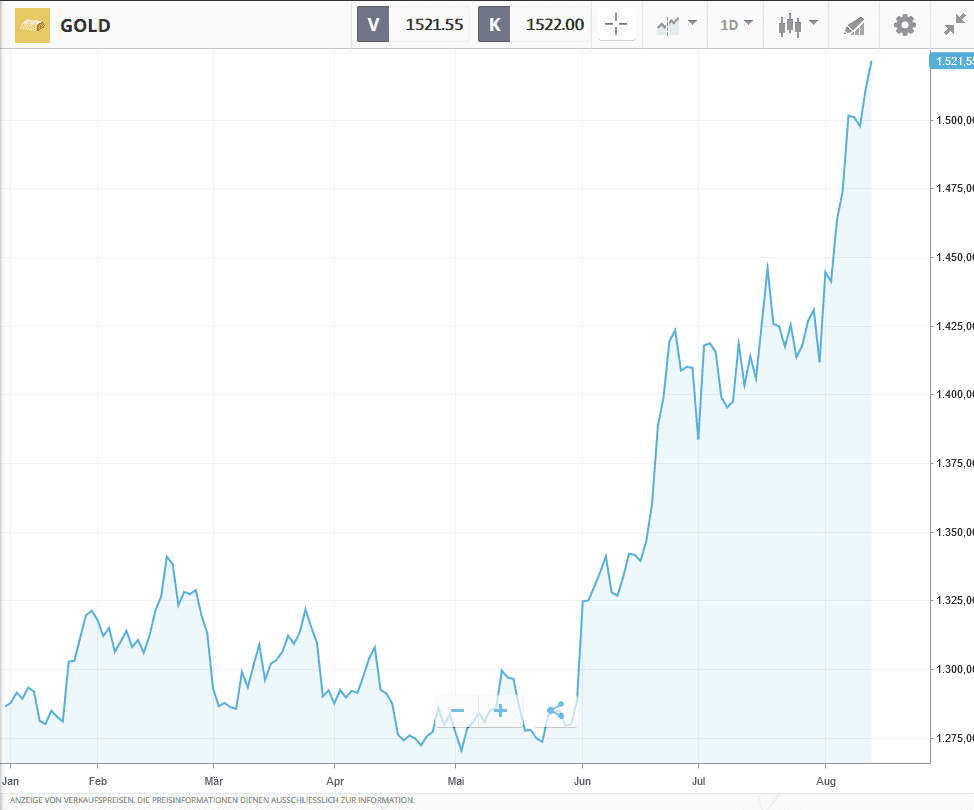Select the Aug marker on the time axis
This screenshot has height=810, width=974.
point(826,780)
